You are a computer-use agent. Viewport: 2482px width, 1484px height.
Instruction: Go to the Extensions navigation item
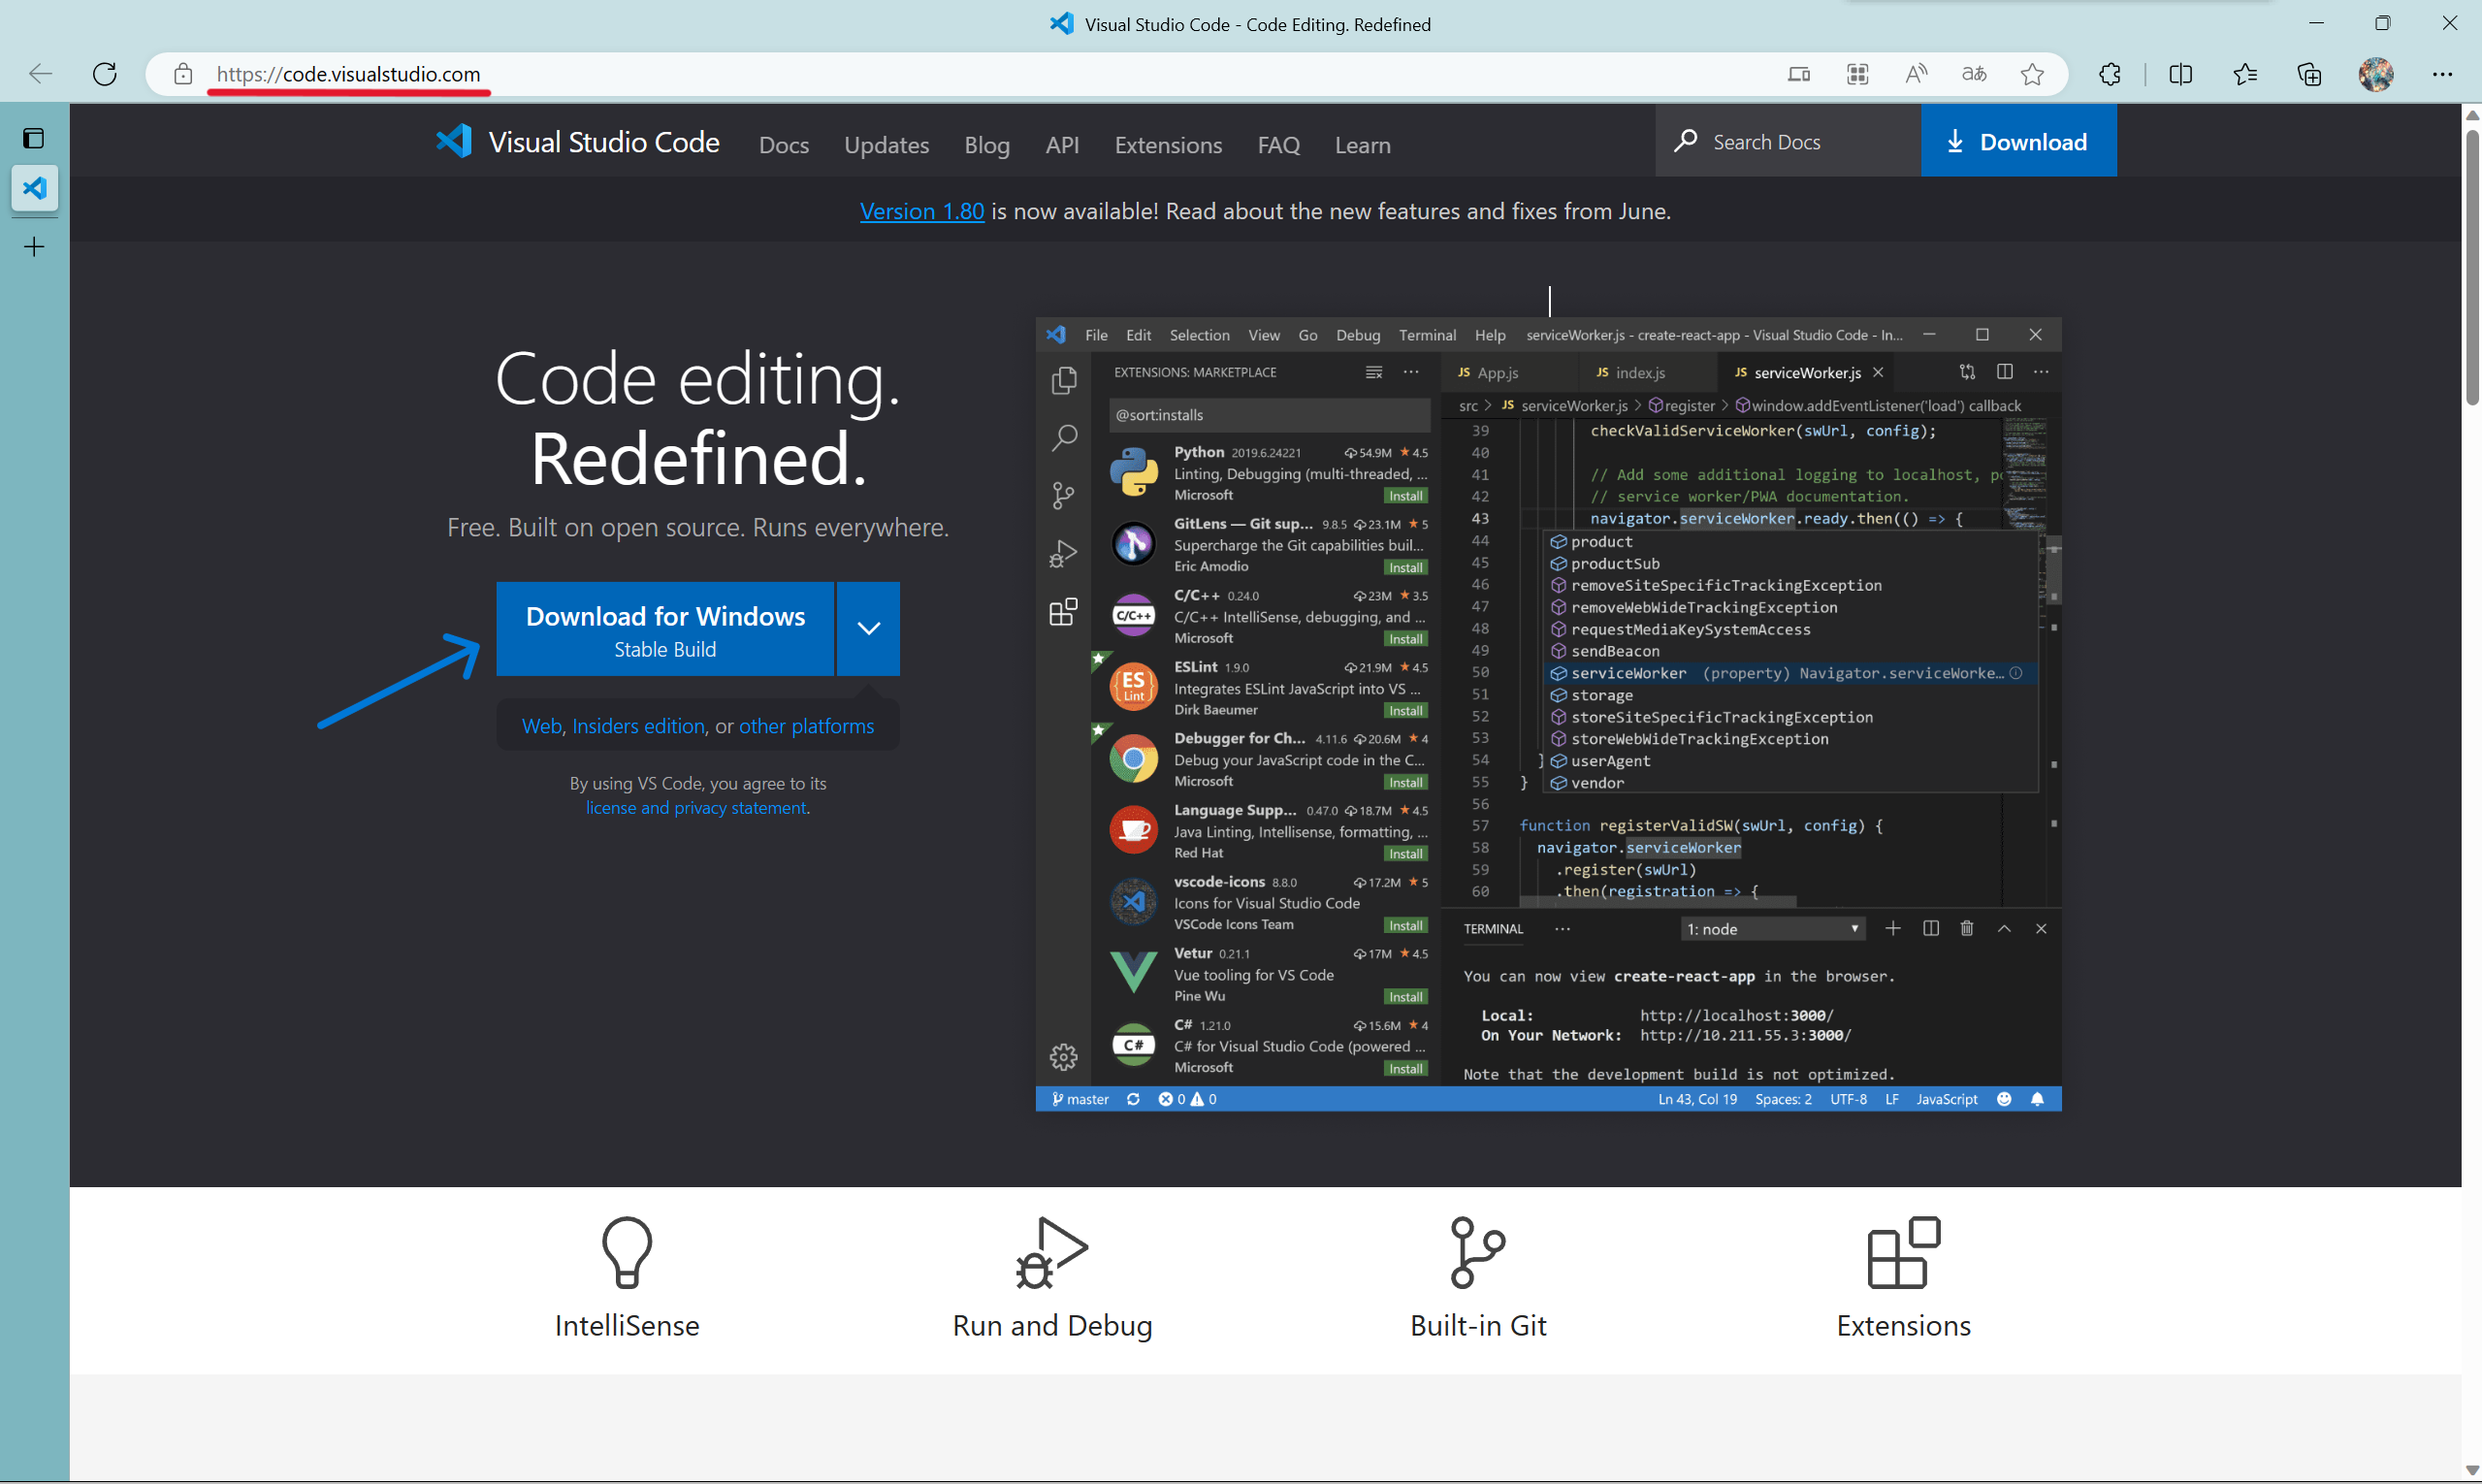(x=1168, y=145)
